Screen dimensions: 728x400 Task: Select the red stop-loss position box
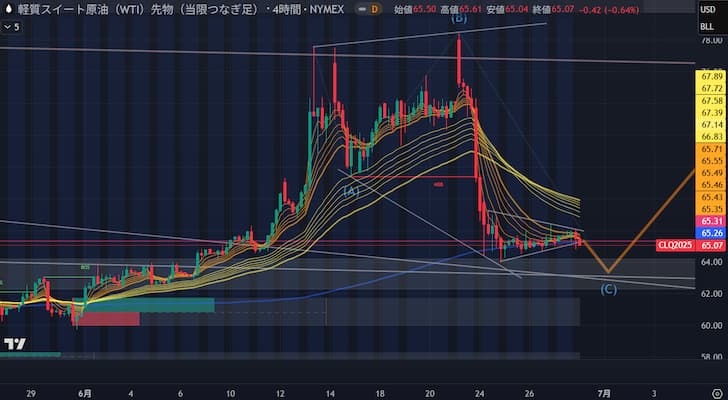point(108,319)
